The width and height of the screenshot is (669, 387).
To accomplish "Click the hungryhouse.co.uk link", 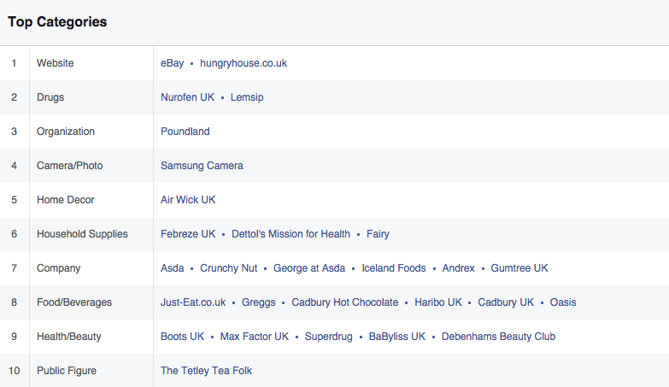I will point(243,63).
